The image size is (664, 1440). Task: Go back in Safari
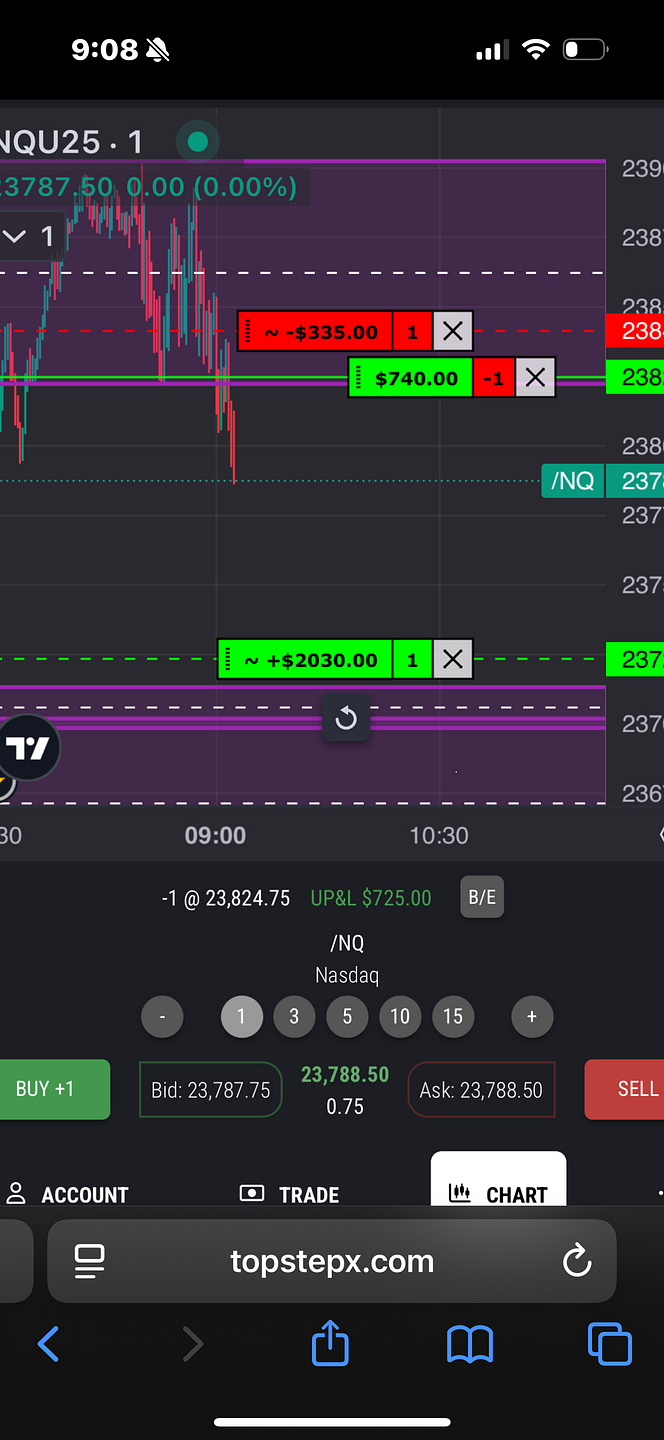pyautogui.click(x=48, y=1345)
